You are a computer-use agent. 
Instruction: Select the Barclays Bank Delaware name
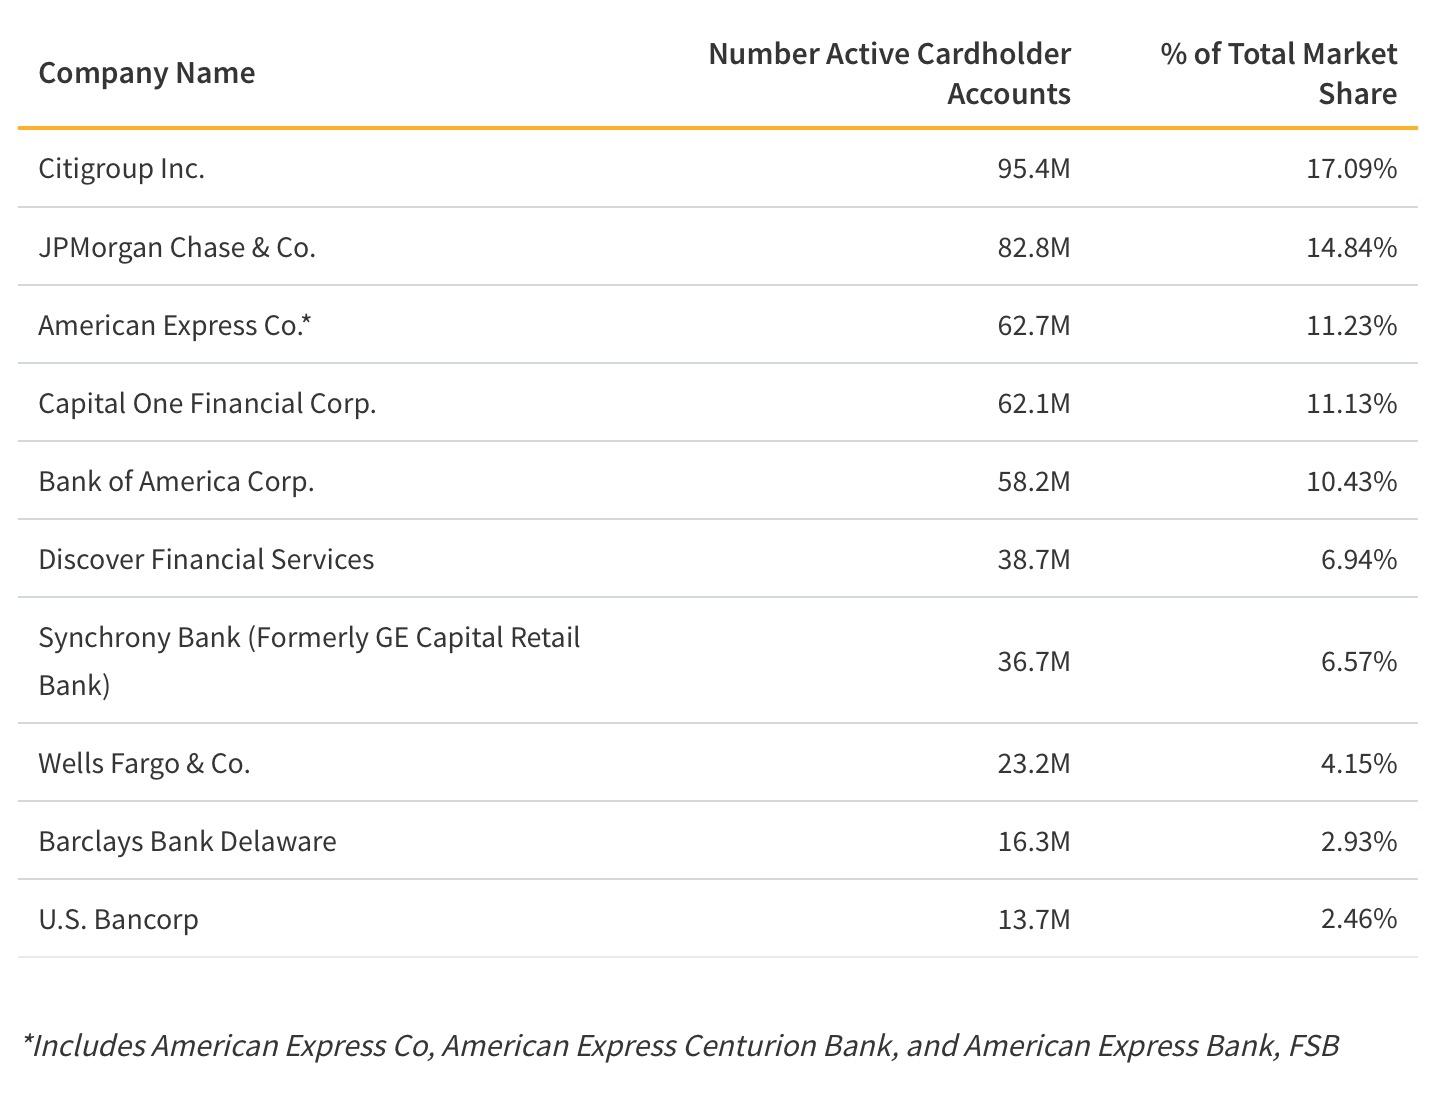pyautogui.click(x=187, y=841)
